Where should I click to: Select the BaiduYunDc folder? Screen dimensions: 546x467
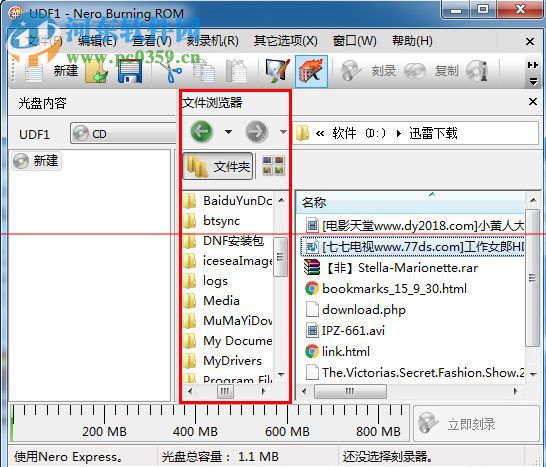tap(228, 201)
